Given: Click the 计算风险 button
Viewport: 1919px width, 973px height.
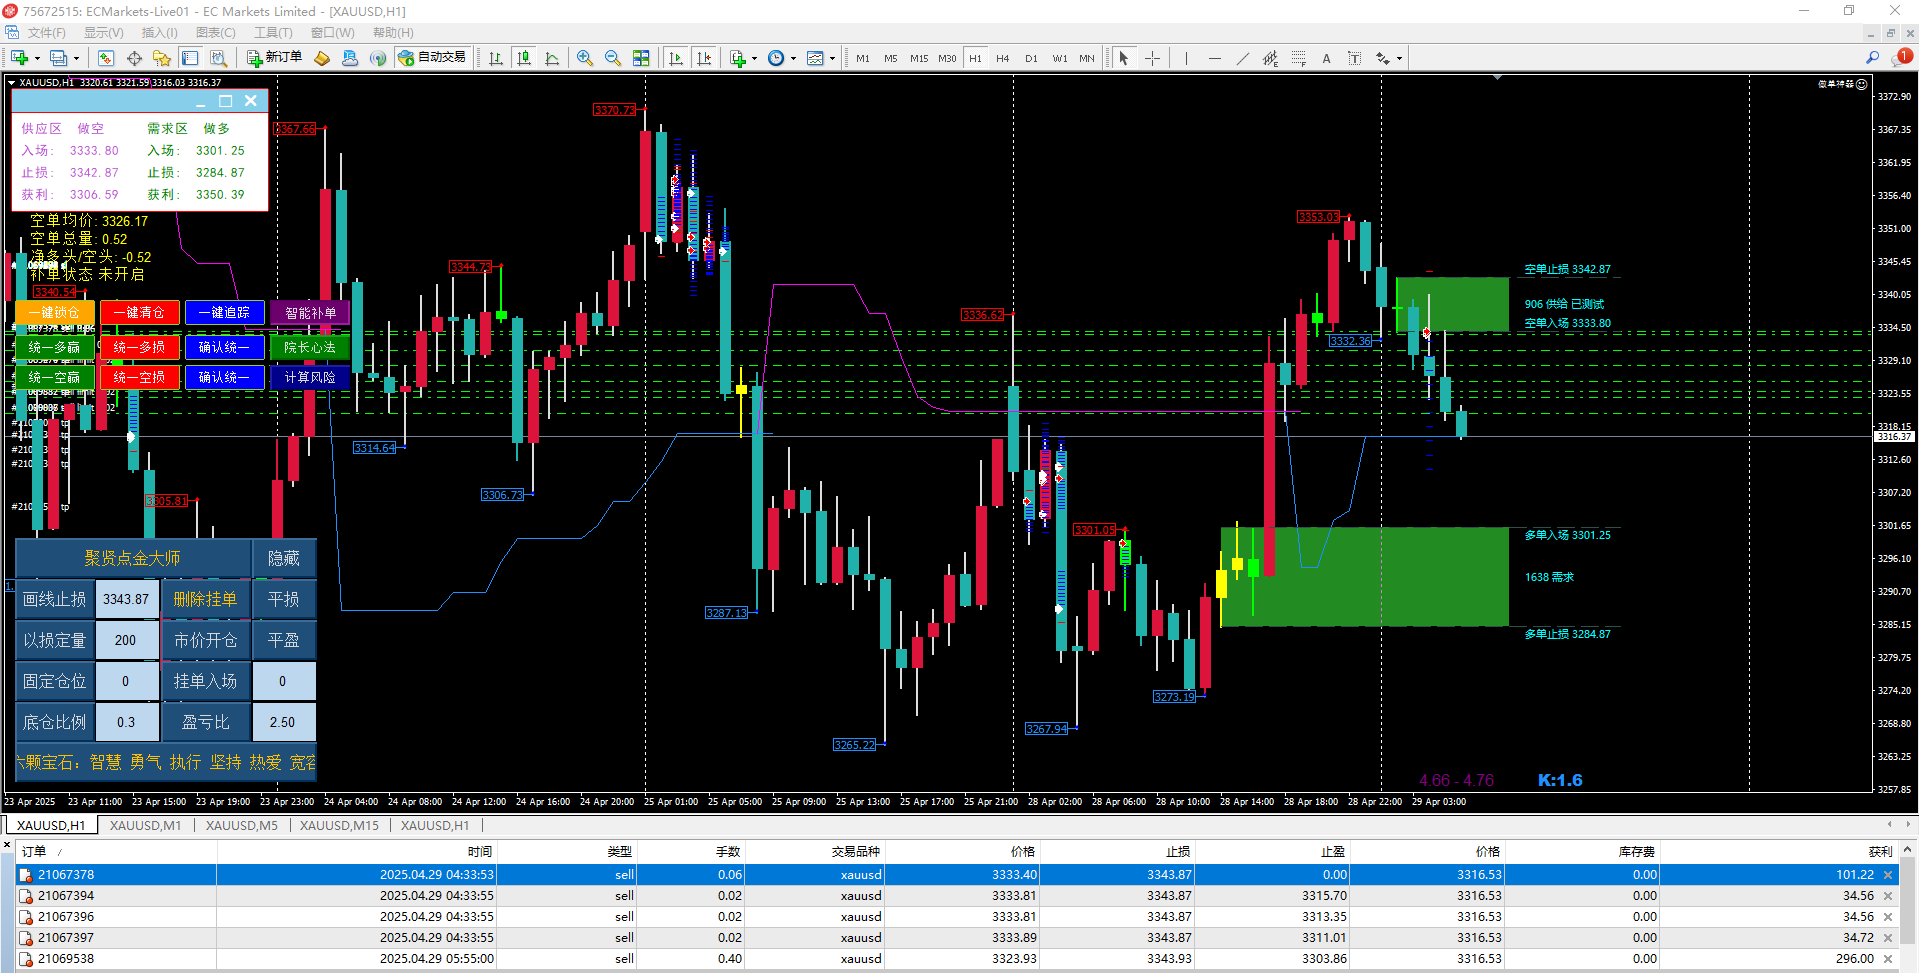Looking at the screenshot, I should (x=310, y=378).
